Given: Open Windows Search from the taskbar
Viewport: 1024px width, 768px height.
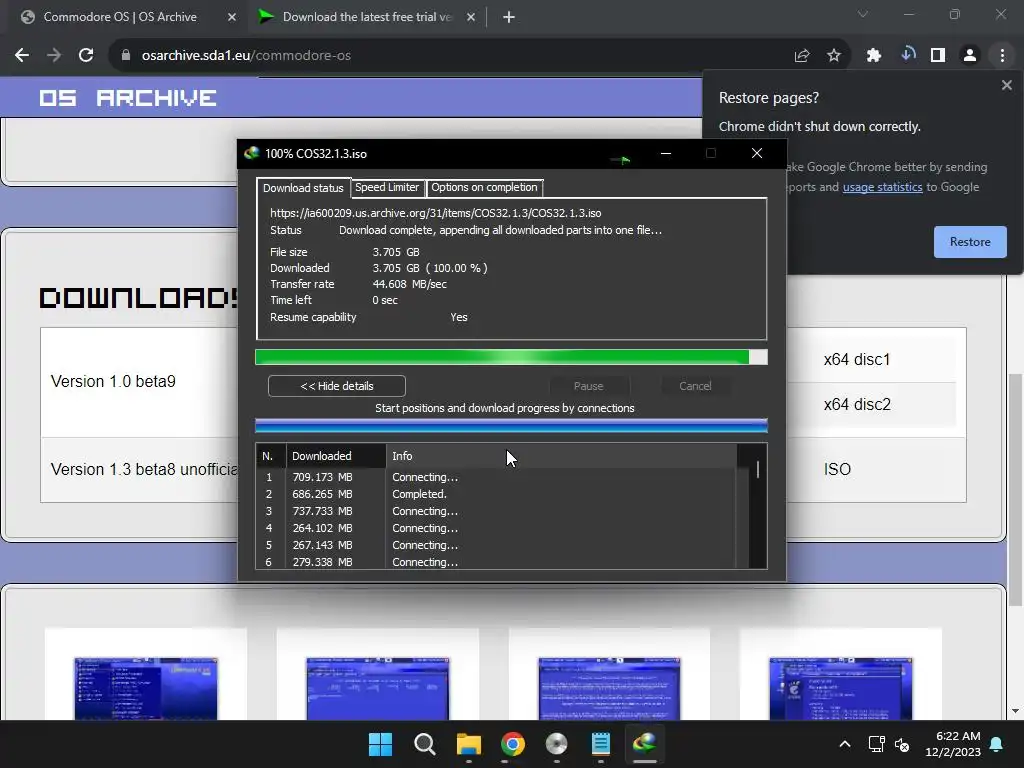Looking at the screenshot, I should click(424, 744).
